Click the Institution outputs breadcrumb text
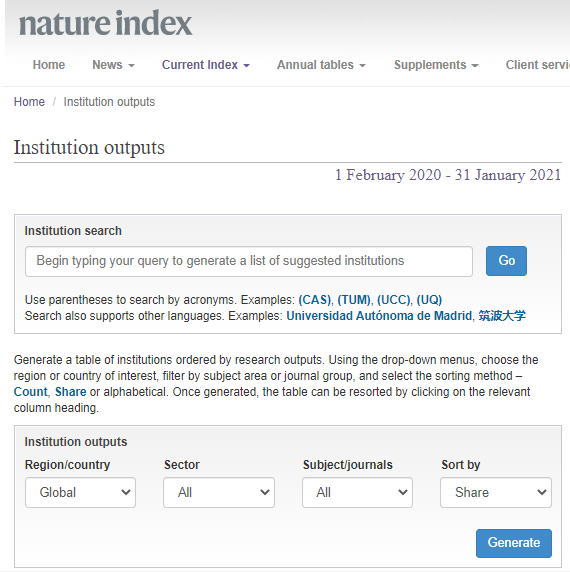Screen dimensions: 570x572 pos(109,102)
